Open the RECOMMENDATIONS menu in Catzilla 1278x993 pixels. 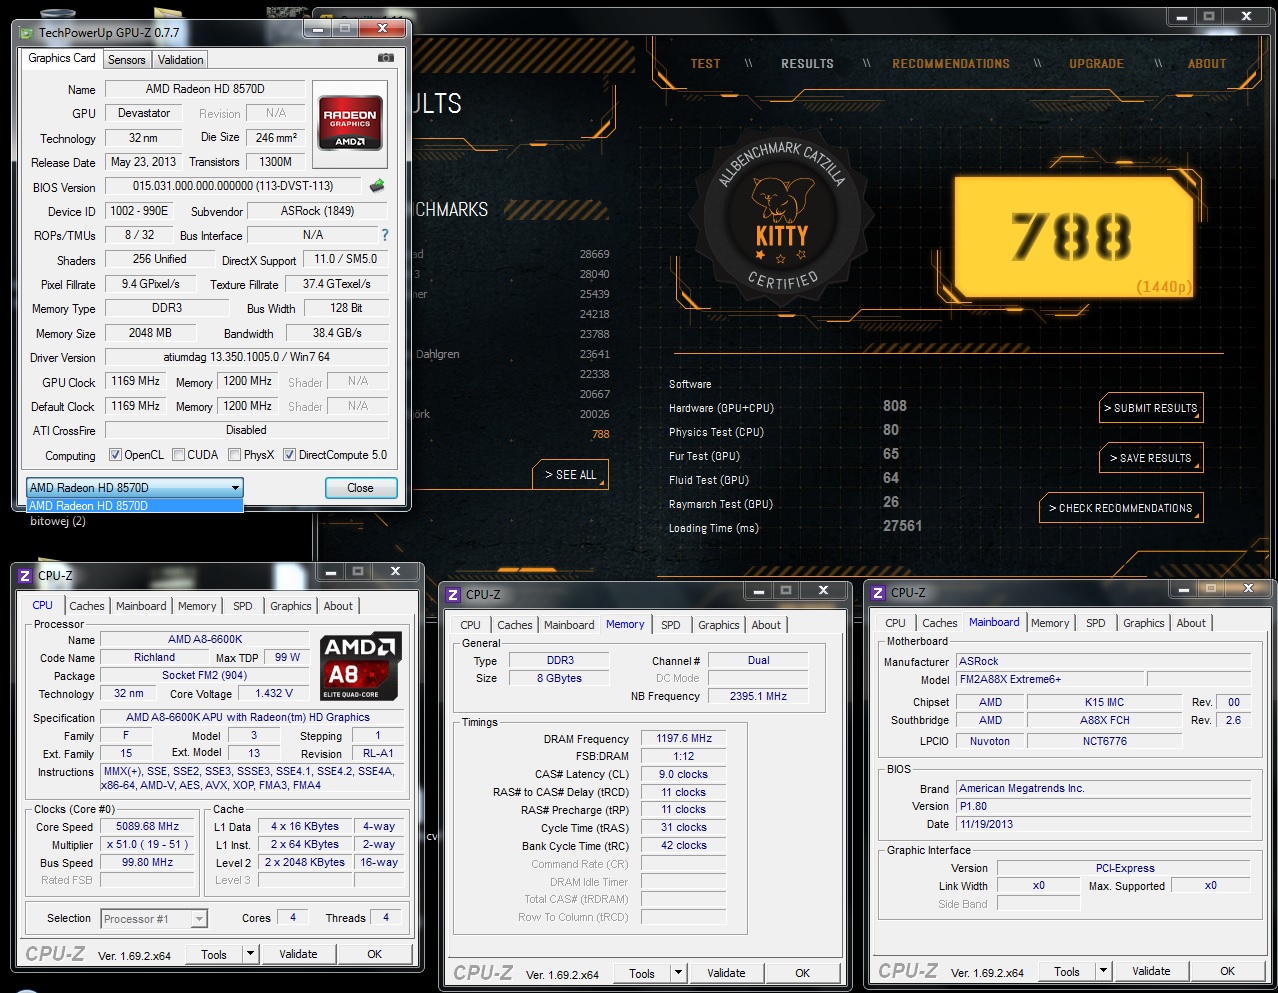(x=951, y=64)
